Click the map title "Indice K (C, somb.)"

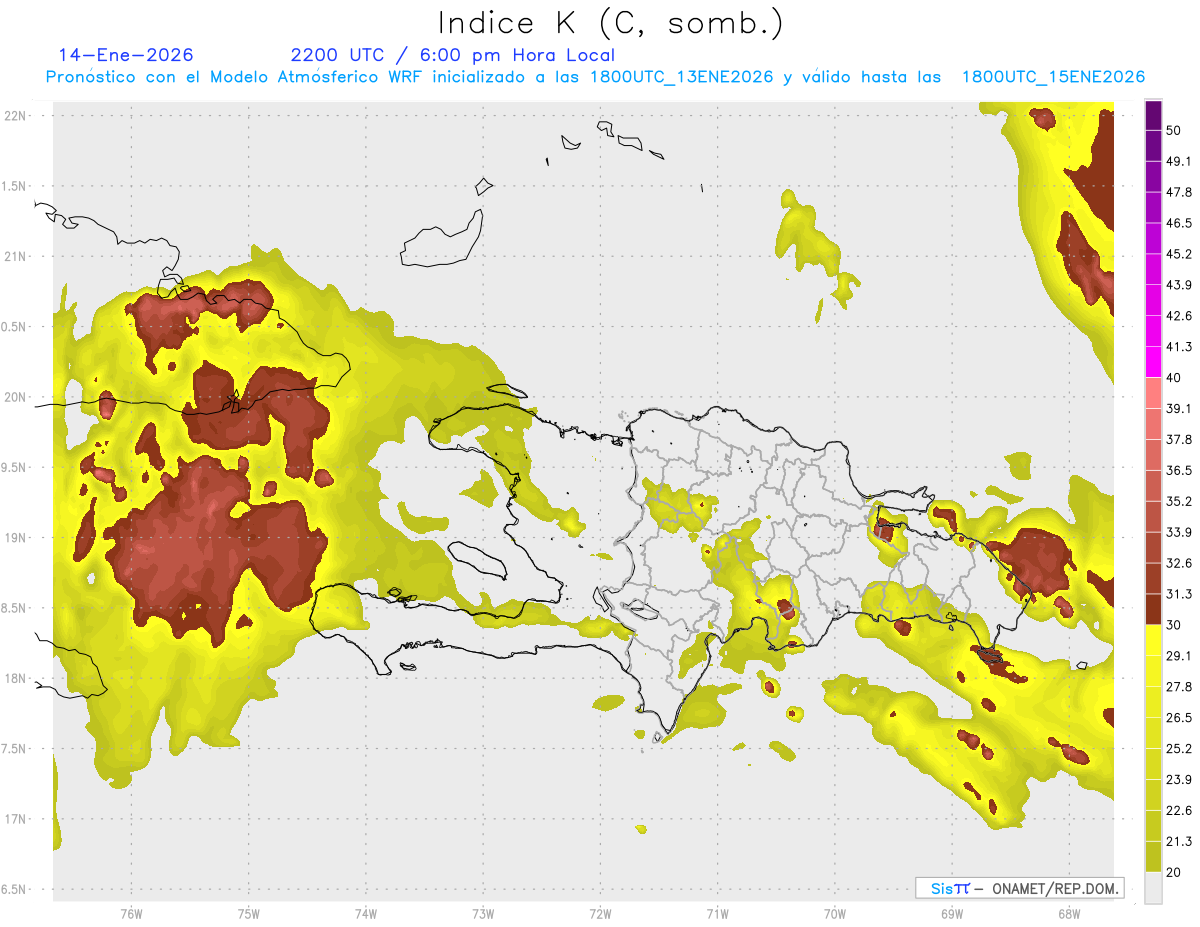610,24
